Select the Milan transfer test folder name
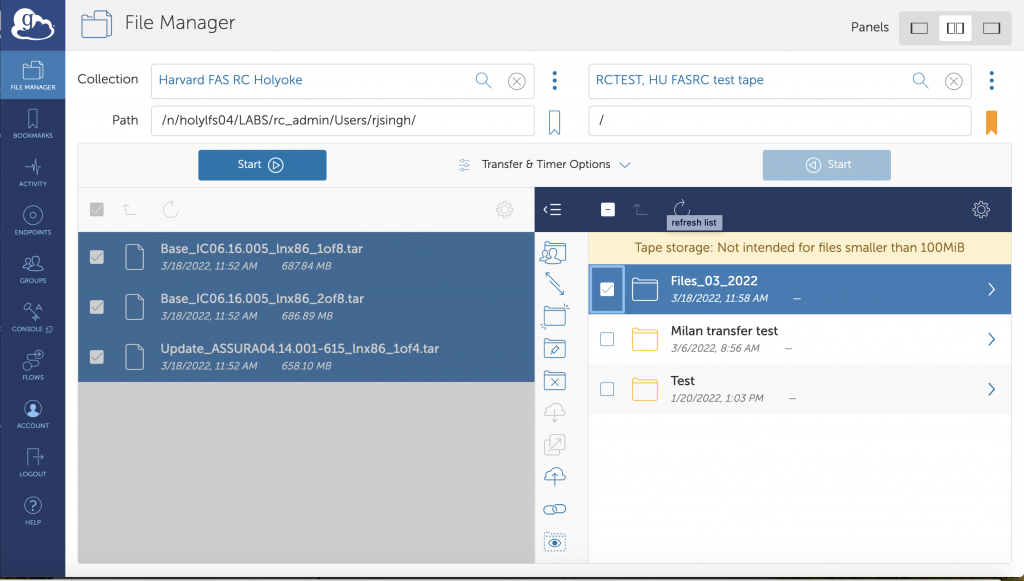This screenshot has height=581, width=1024. pyautogui.click(x=724, y=331)
